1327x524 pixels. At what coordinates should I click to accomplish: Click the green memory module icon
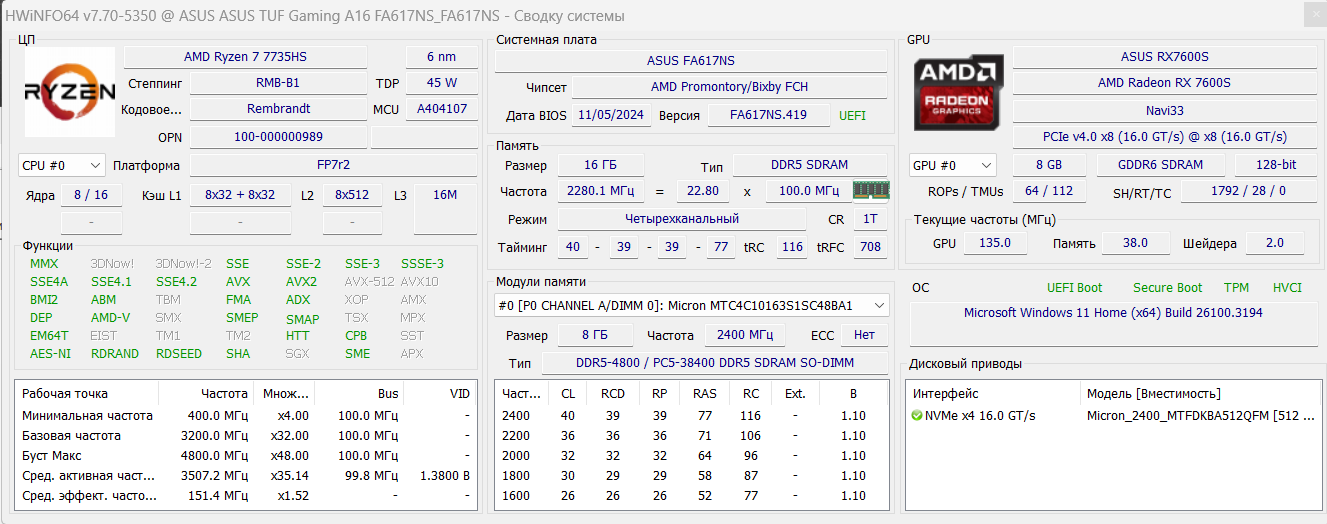[x=870, y=190]
